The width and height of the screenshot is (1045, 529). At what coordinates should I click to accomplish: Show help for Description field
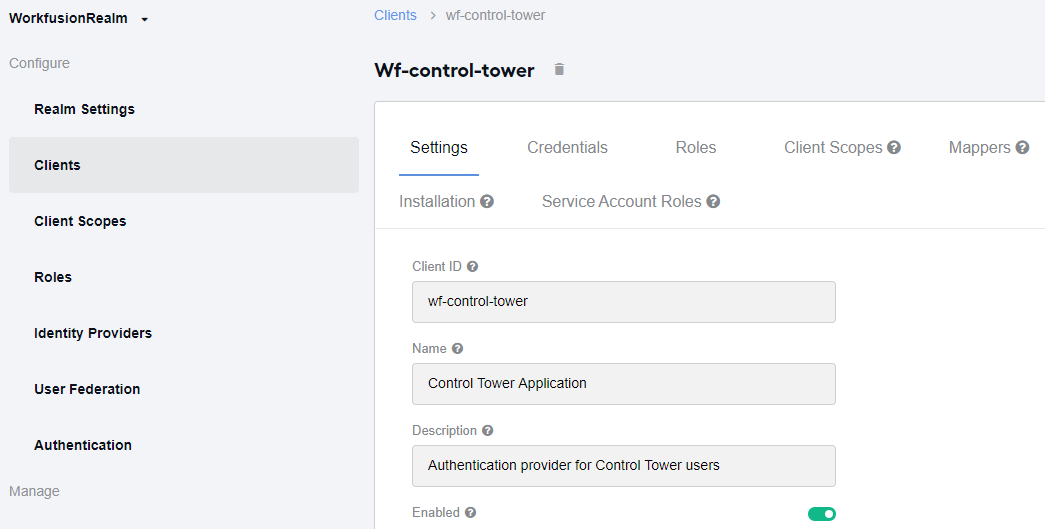point(487,430)
